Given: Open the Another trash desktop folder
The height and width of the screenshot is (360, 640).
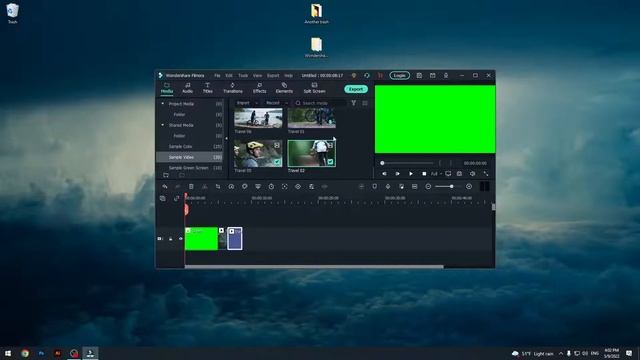Looking at the screenshot, I should (x=316, y=13).
